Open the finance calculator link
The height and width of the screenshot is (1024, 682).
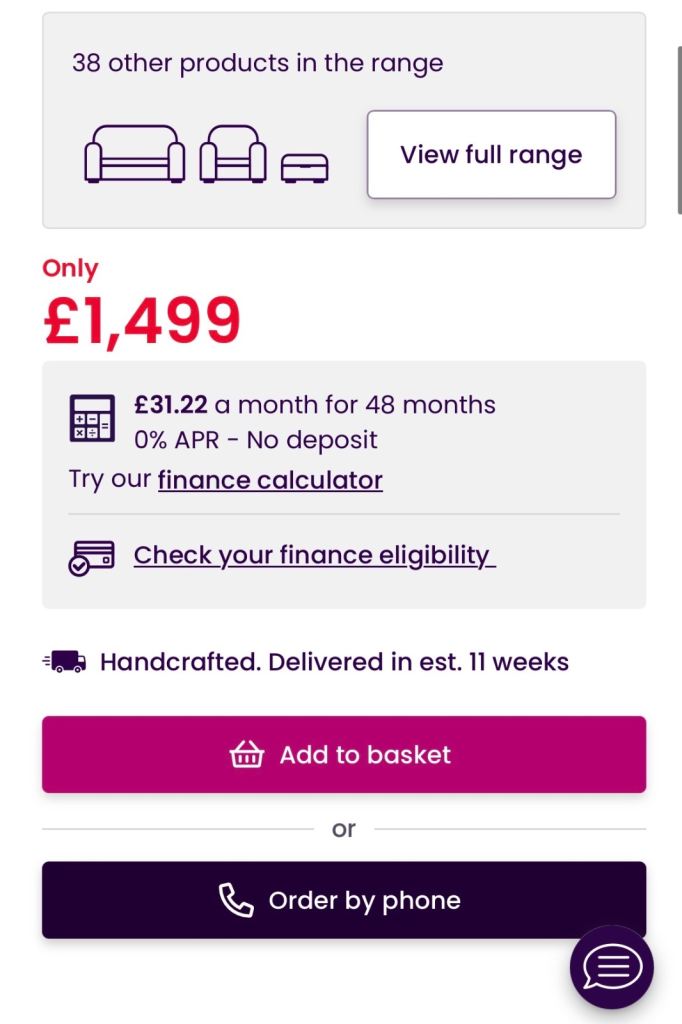[x=270, y=480]
